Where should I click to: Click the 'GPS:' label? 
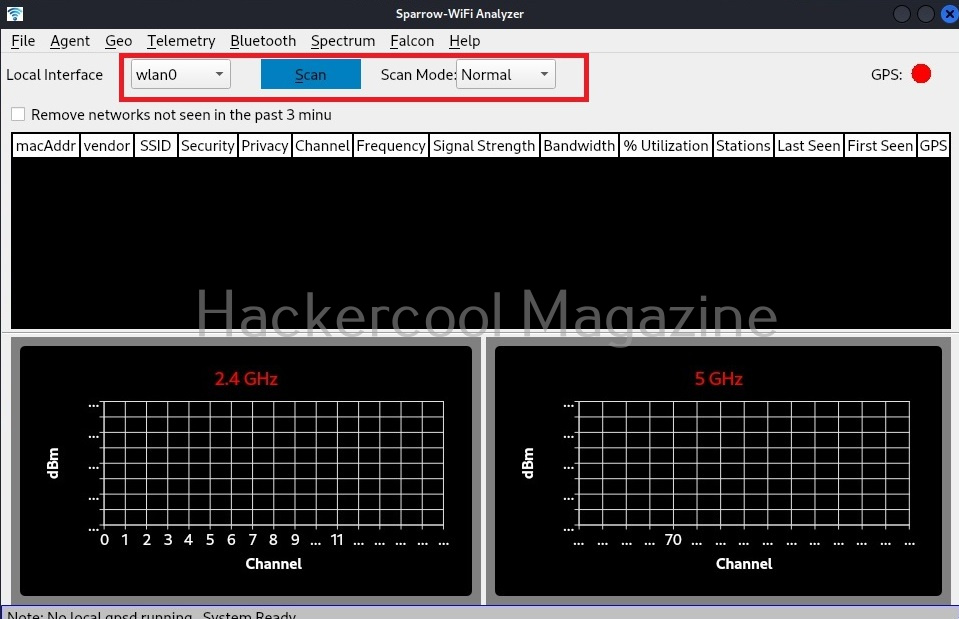pyautogui.click(x=886, y=75)
